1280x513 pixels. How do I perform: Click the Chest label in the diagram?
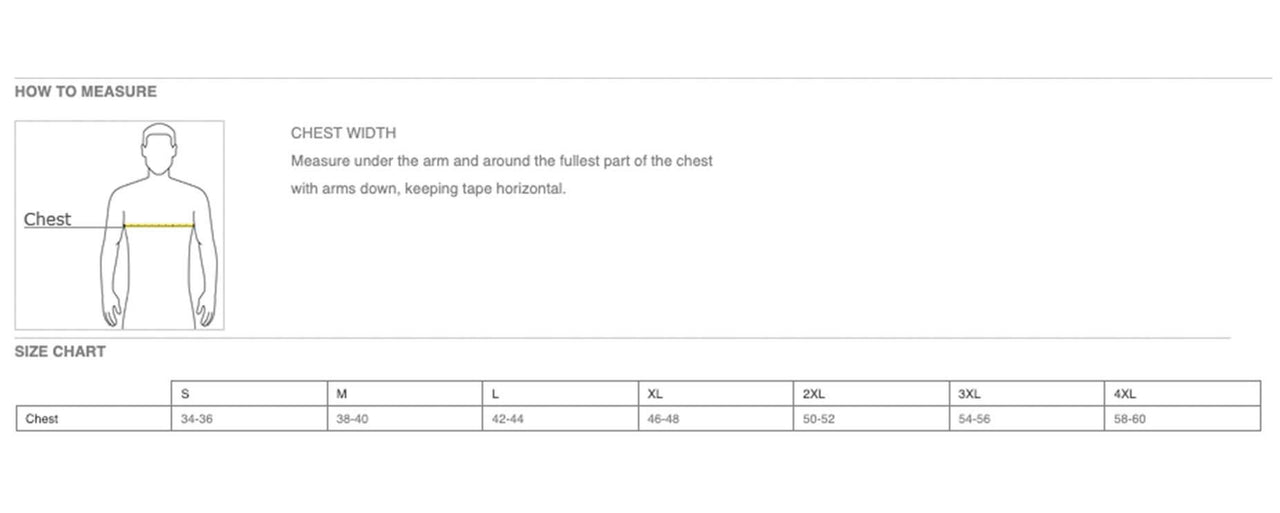coord(47,219)
